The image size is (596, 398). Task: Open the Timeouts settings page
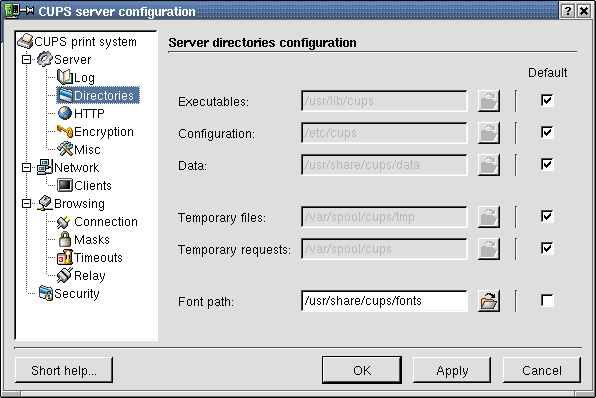pyautogui.click(x=98, y=257)
